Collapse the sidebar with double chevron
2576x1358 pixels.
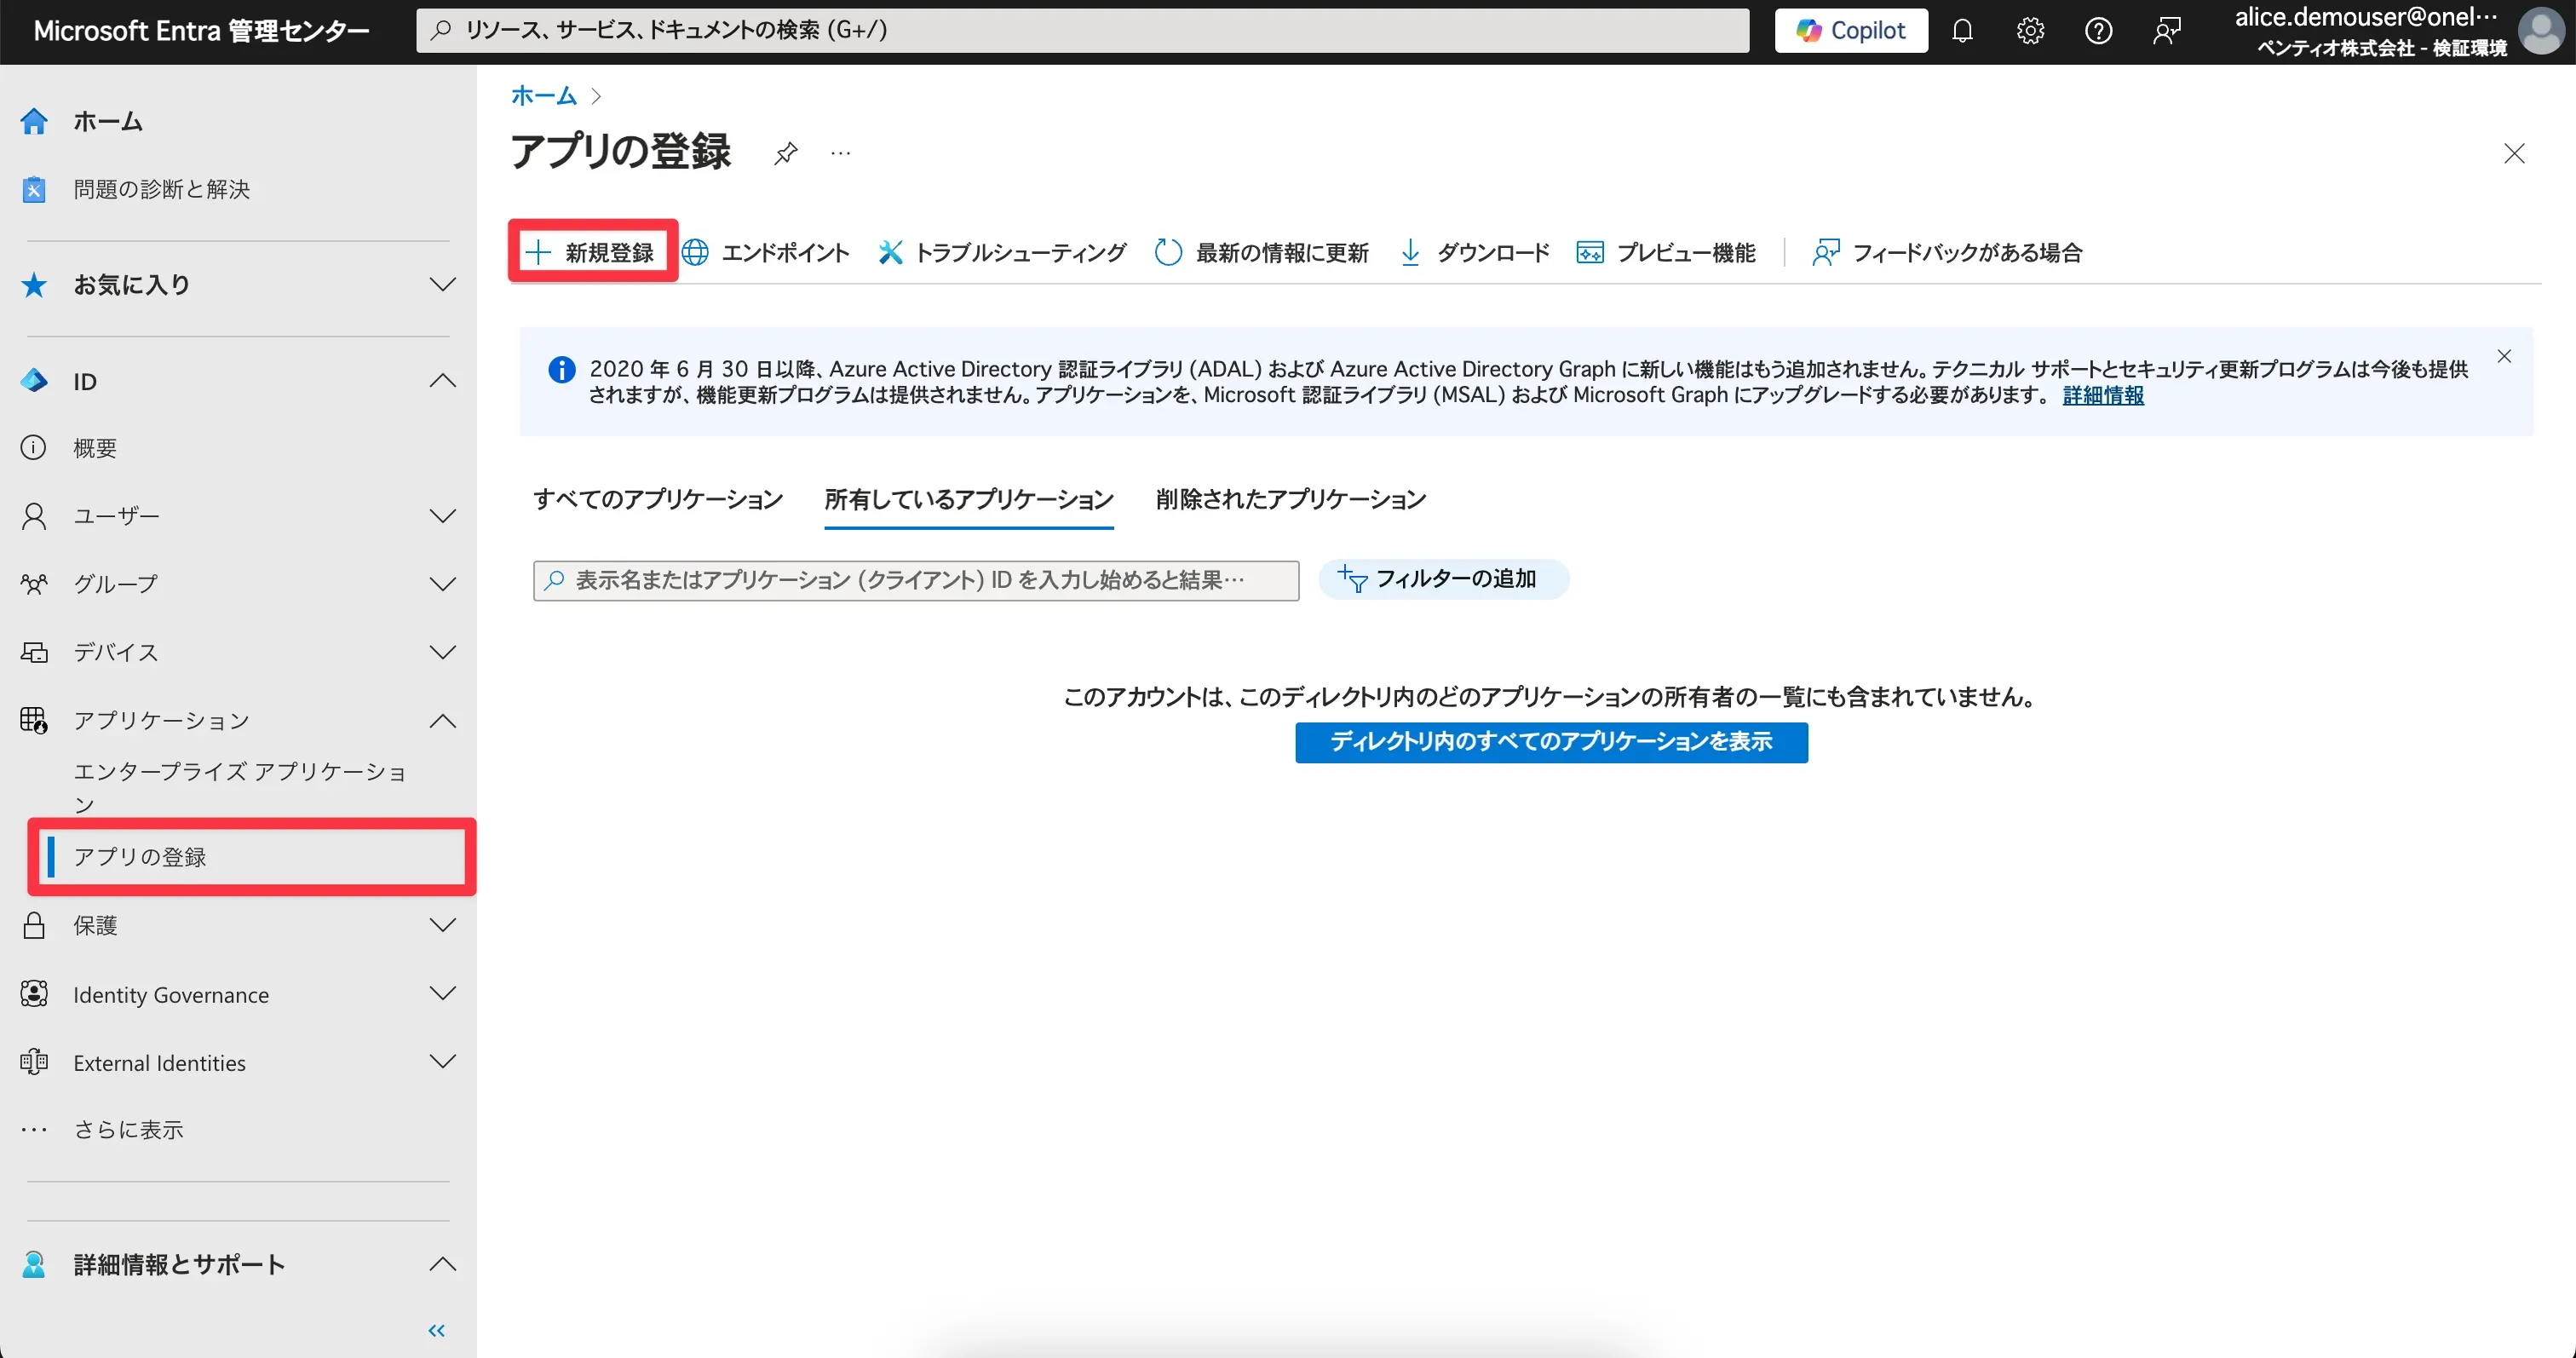(436, 1330)
